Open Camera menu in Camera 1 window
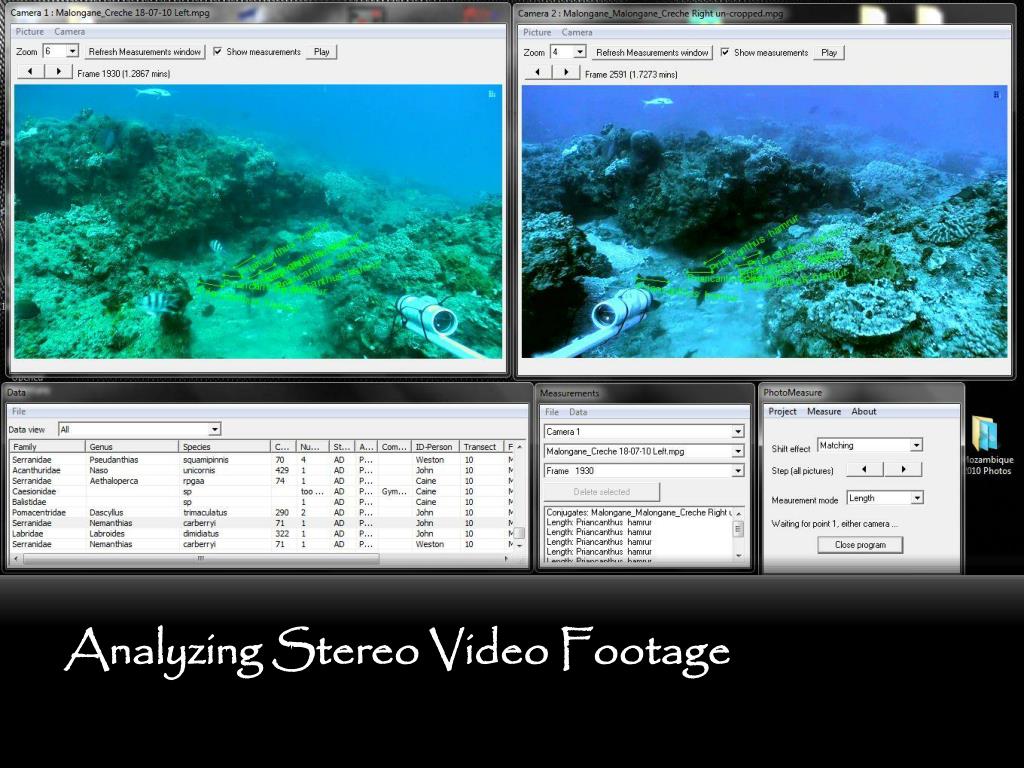The height and width of the screenshot is (768, 1024). [69, 31]
